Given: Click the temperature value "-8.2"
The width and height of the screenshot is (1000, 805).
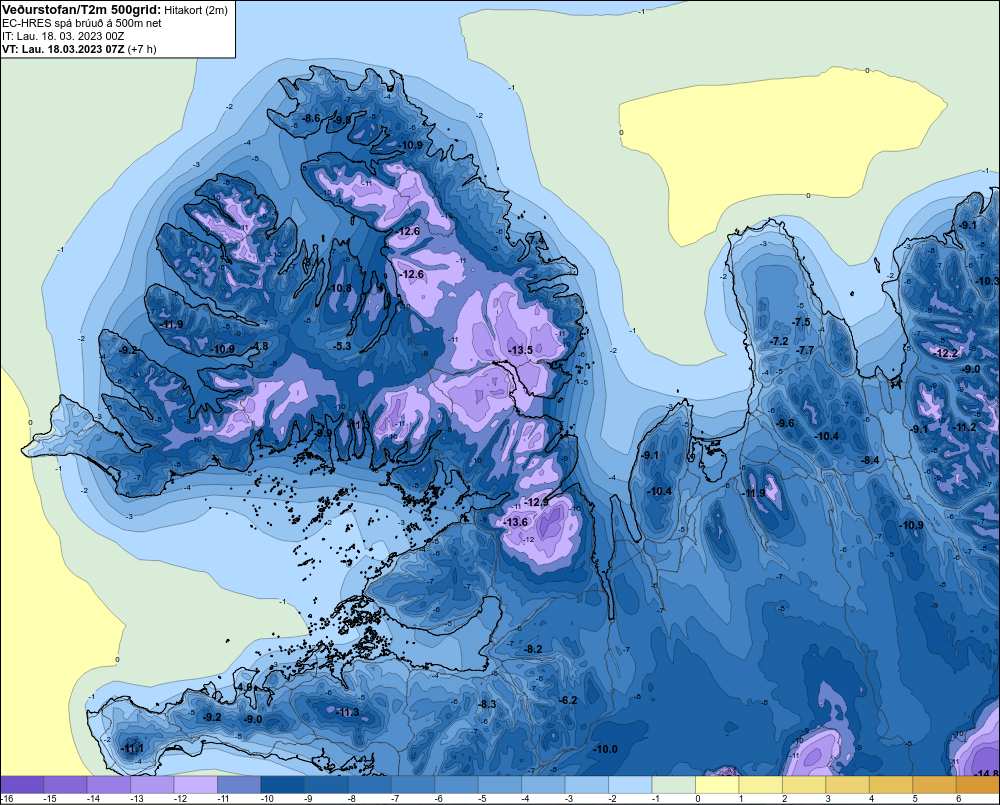Looking at the screenshot, I should 533,649.
